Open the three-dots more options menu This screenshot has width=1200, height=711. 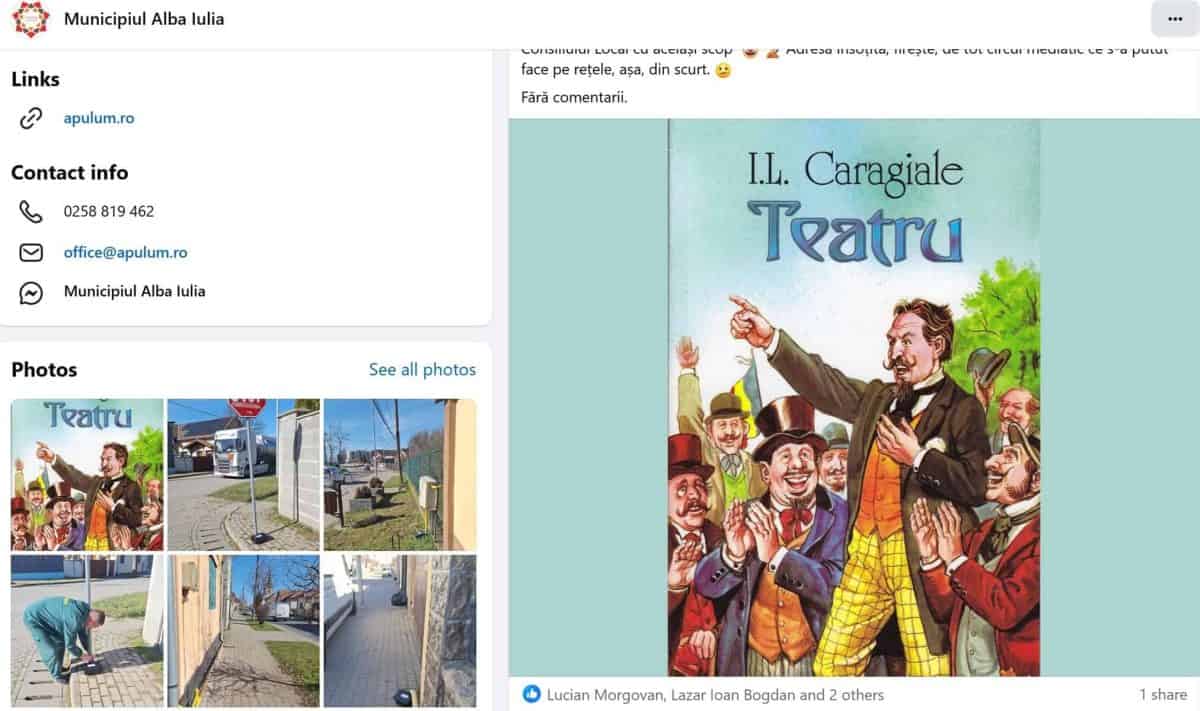[1174, 19]
